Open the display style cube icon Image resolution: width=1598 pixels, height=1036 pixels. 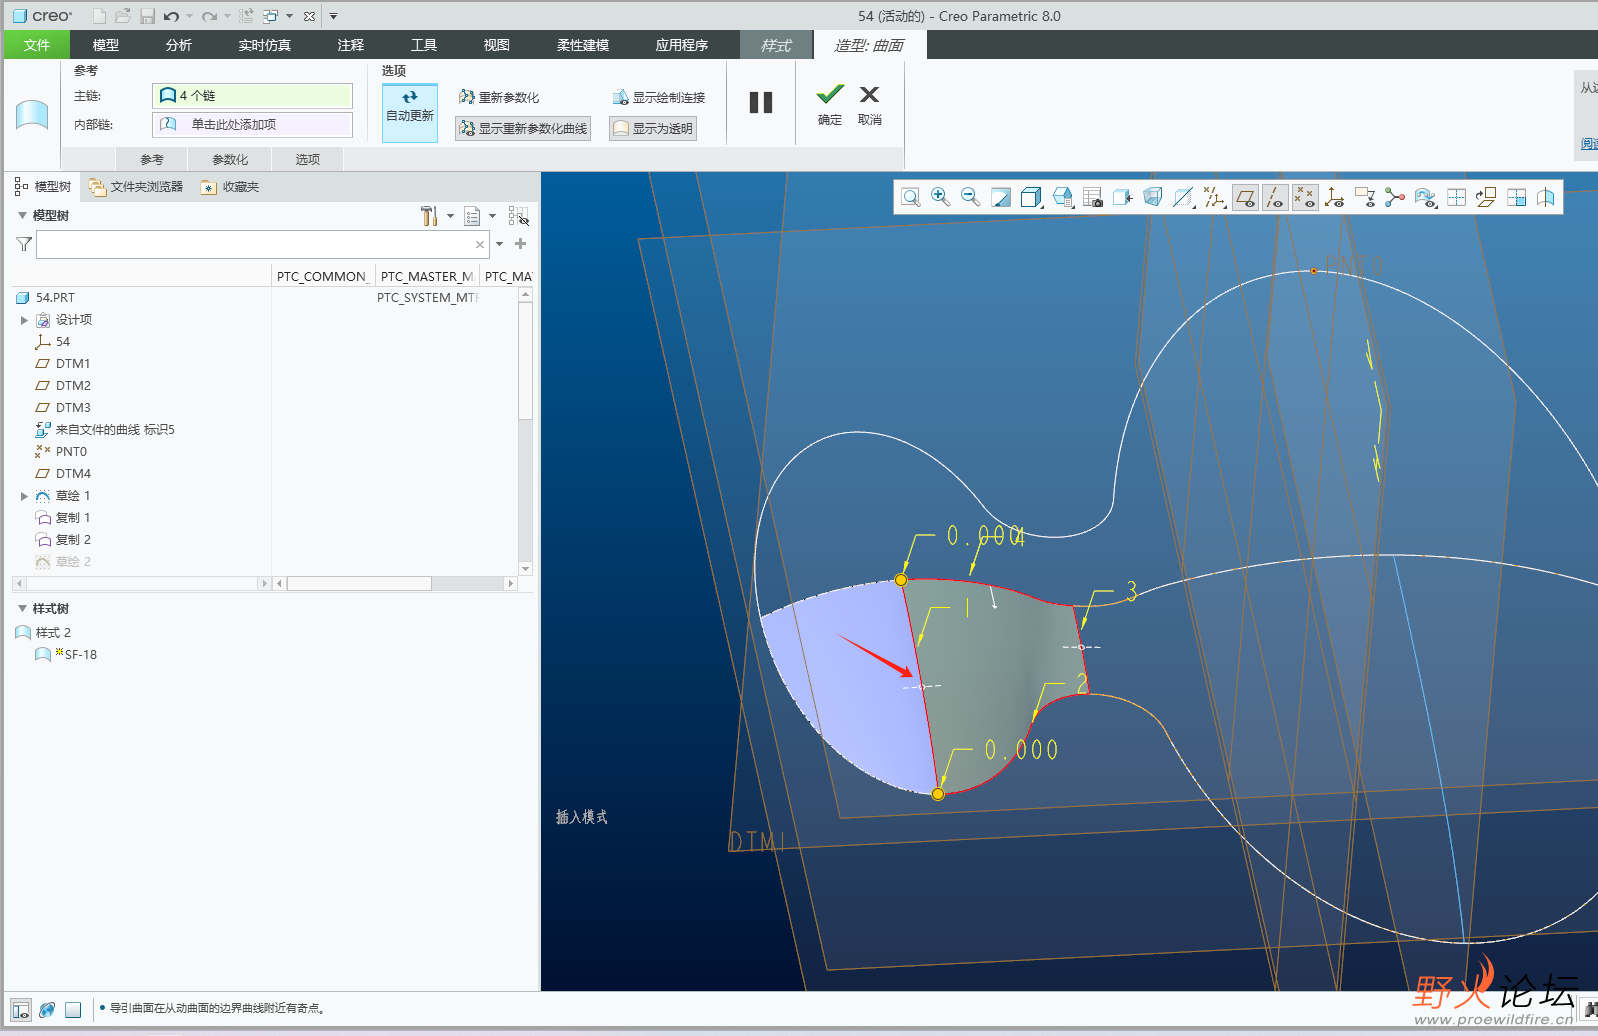[x=1031, y=197]
